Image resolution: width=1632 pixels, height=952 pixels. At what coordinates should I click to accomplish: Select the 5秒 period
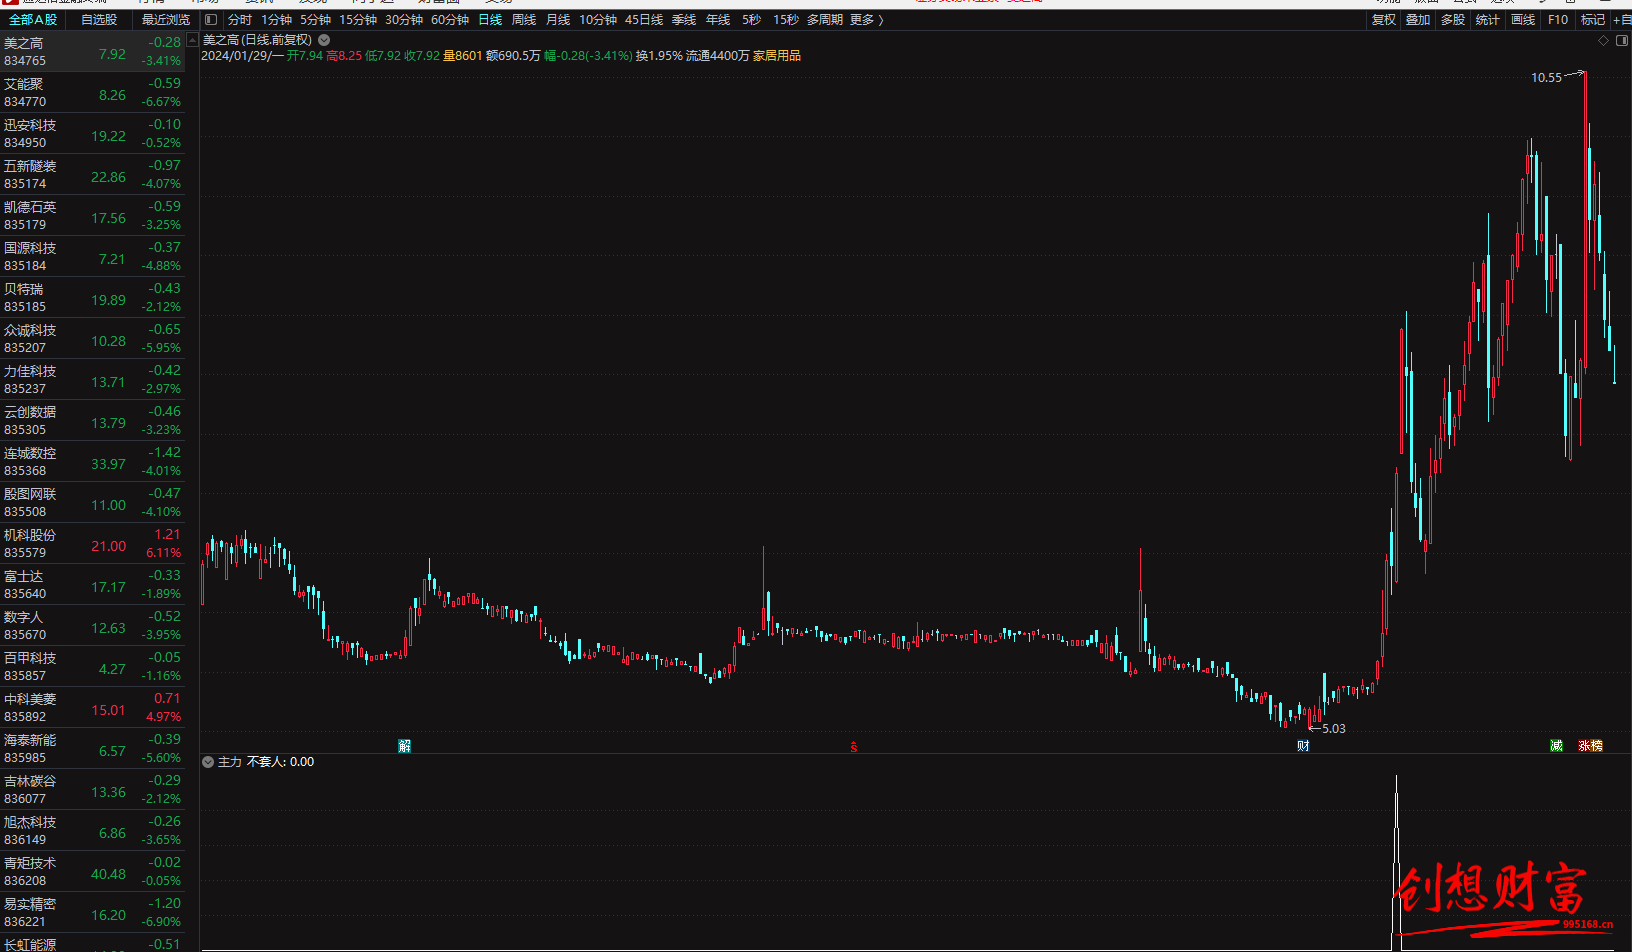(751, 19)
